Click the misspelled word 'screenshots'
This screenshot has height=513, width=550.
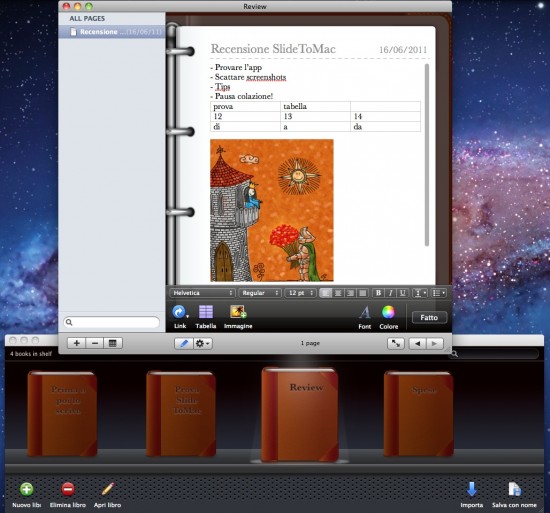pos(266,77)
